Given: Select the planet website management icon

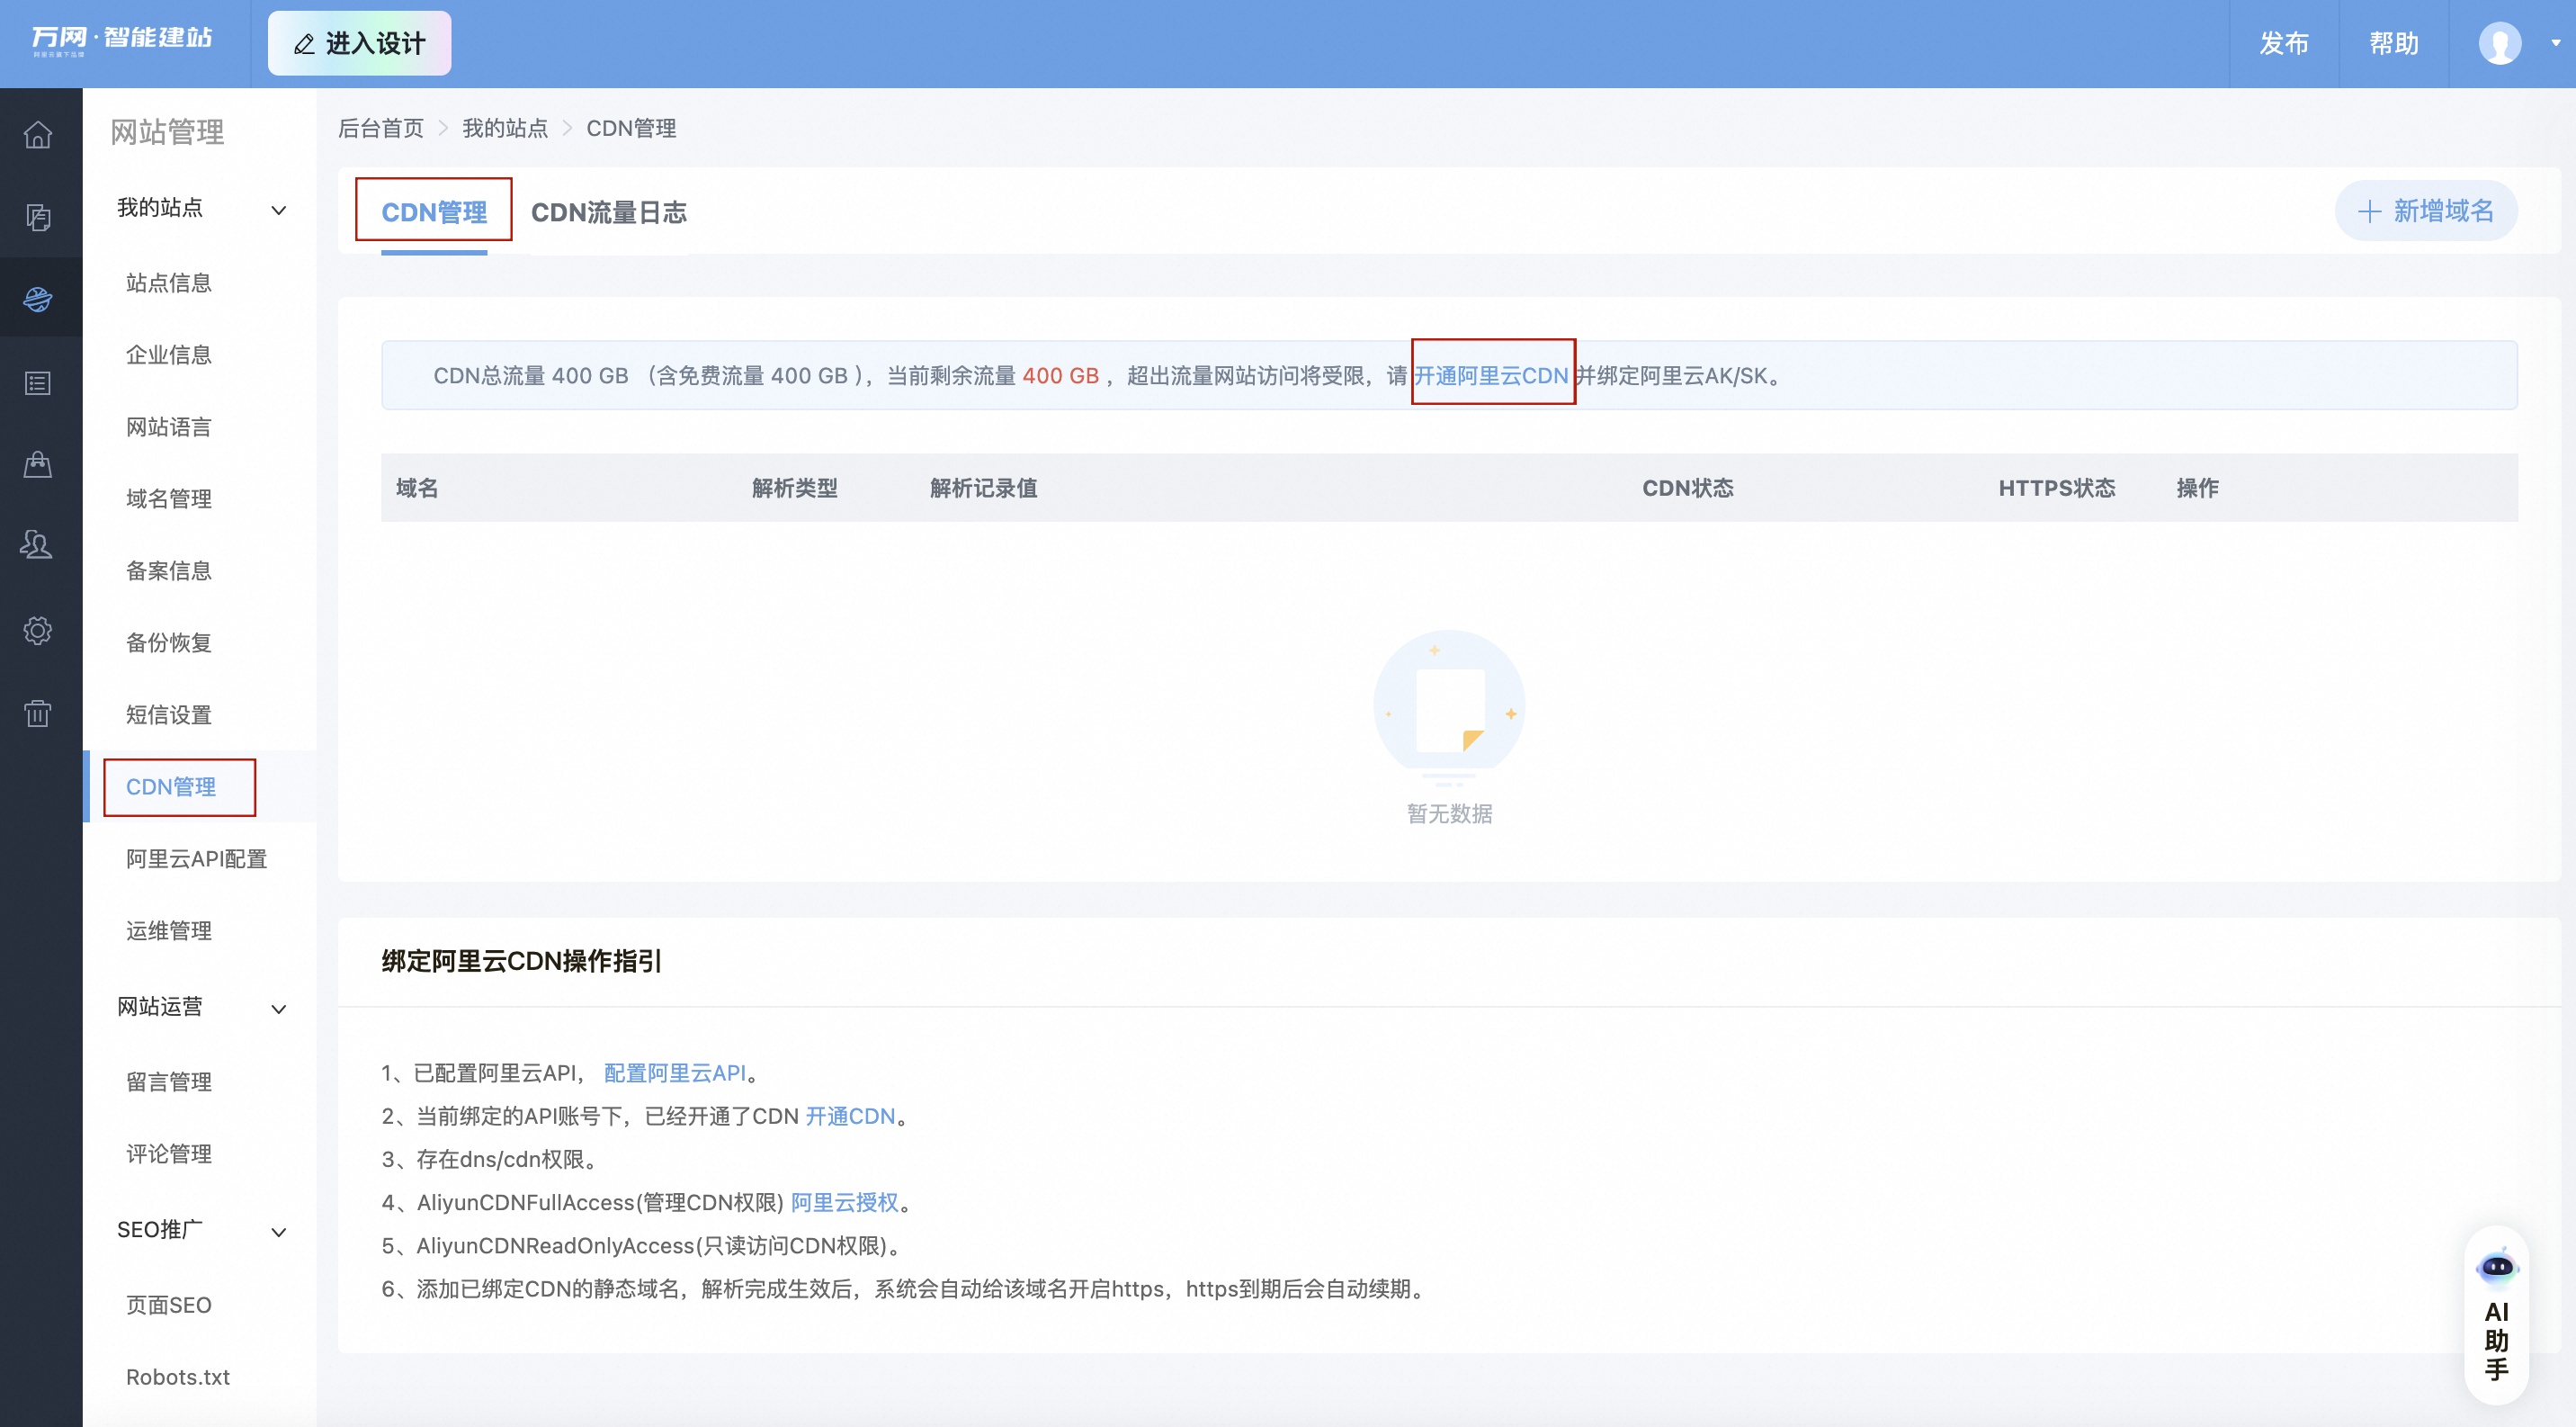Looking at the screenshot, I should [x=38, y=298].
